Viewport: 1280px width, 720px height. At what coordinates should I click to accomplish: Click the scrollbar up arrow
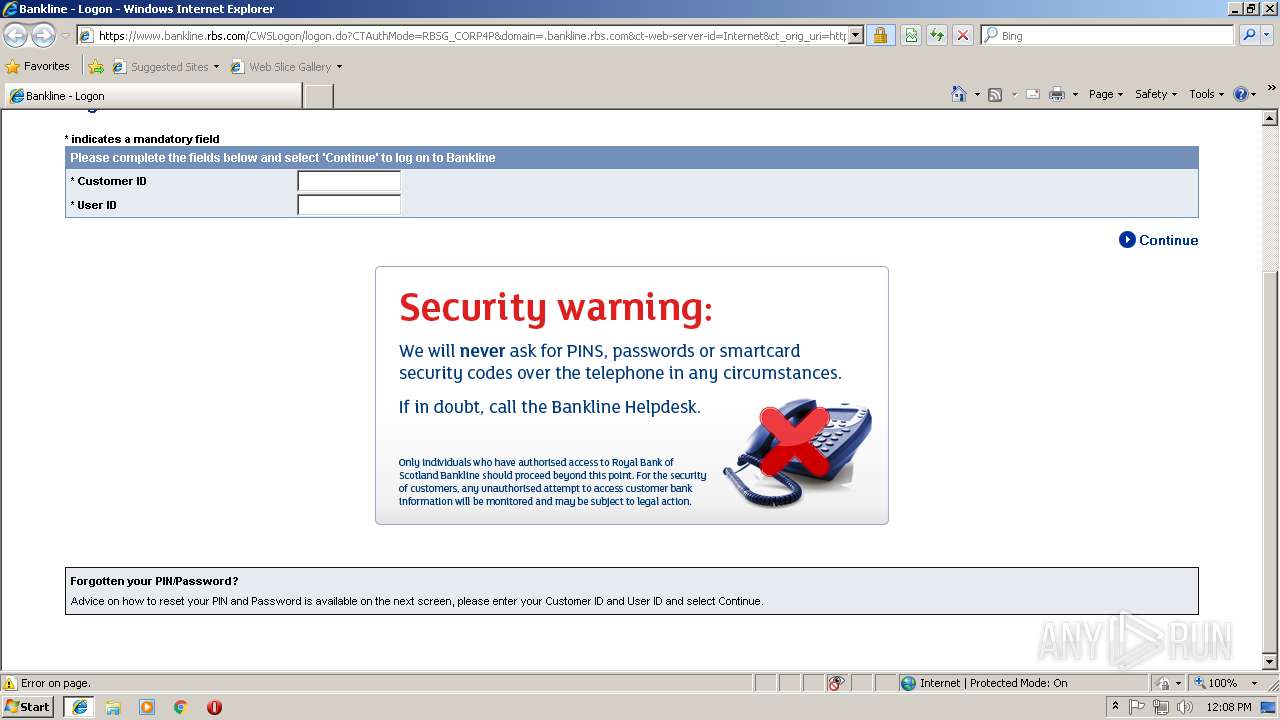pos(1270,118)
